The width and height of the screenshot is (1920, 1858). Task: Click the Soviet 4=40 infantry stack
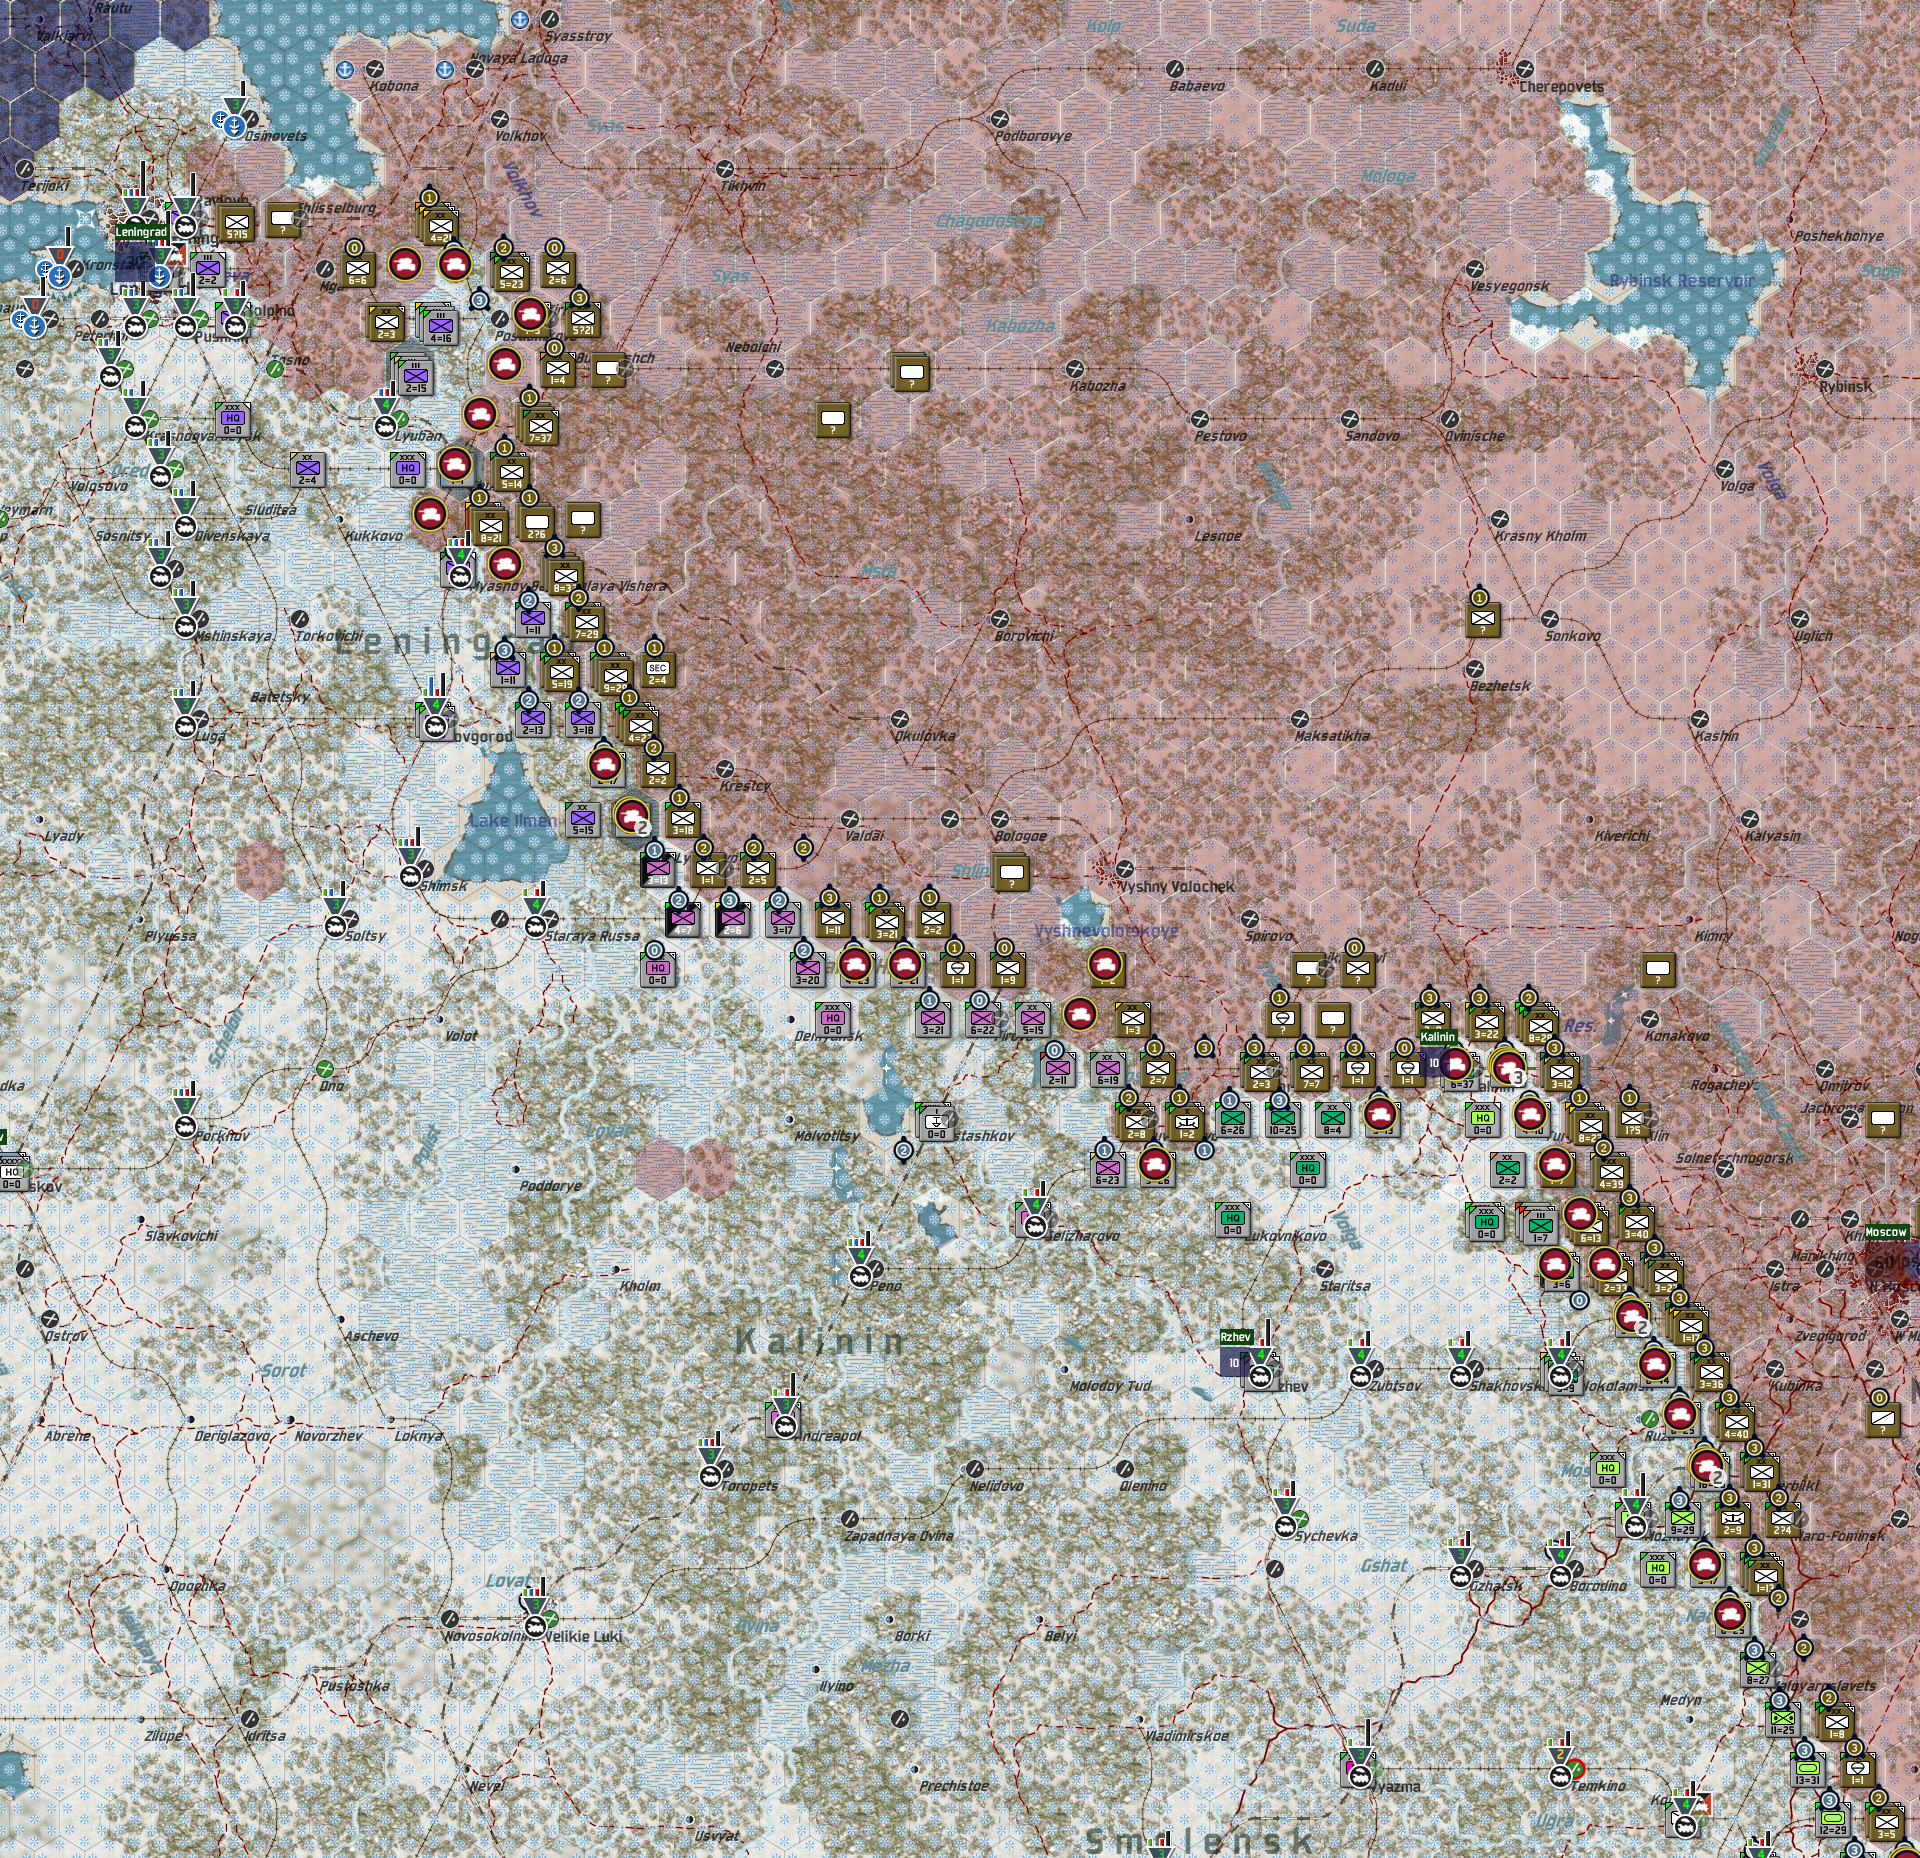coord(1736,1424)
